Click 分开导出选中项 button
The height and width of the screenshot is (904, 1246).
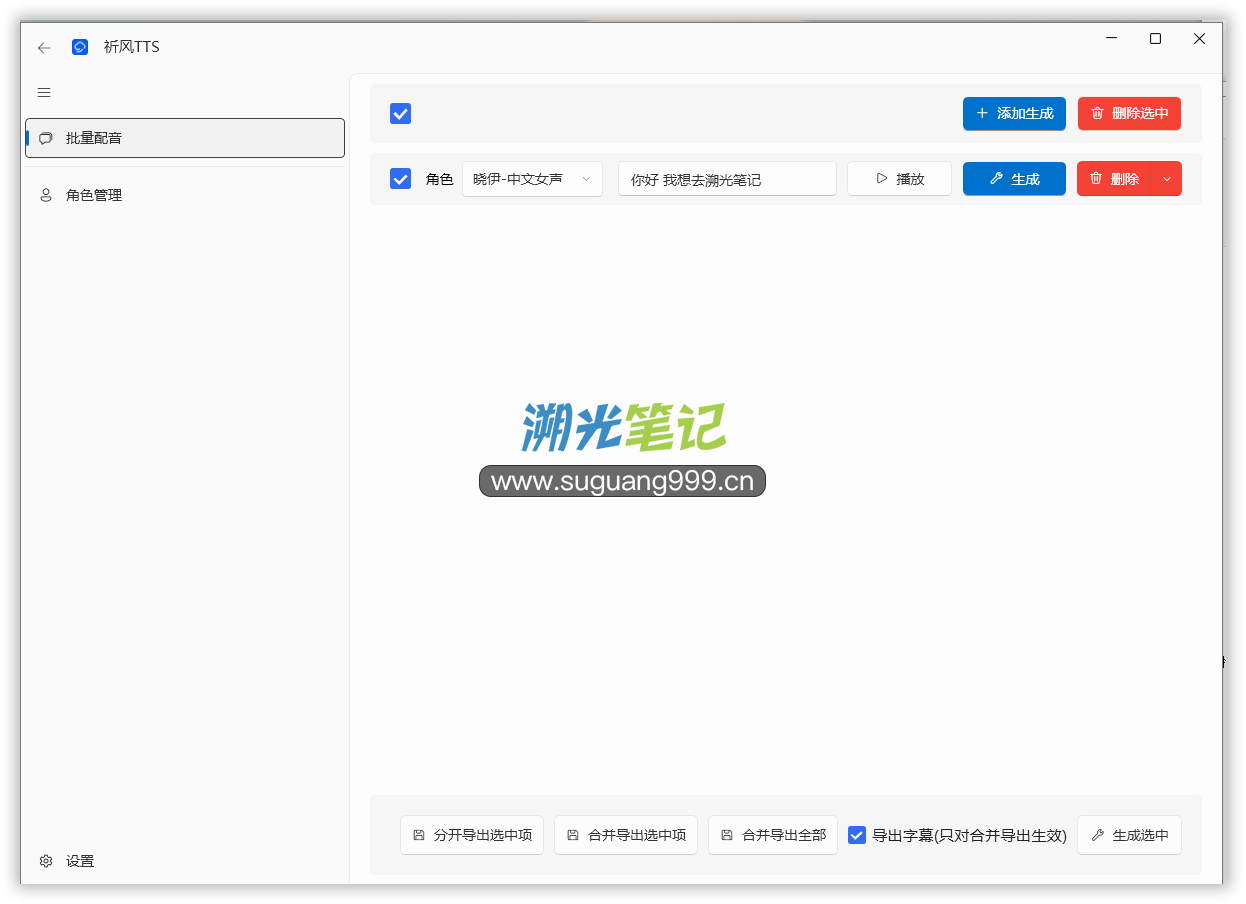pos(472,835)
